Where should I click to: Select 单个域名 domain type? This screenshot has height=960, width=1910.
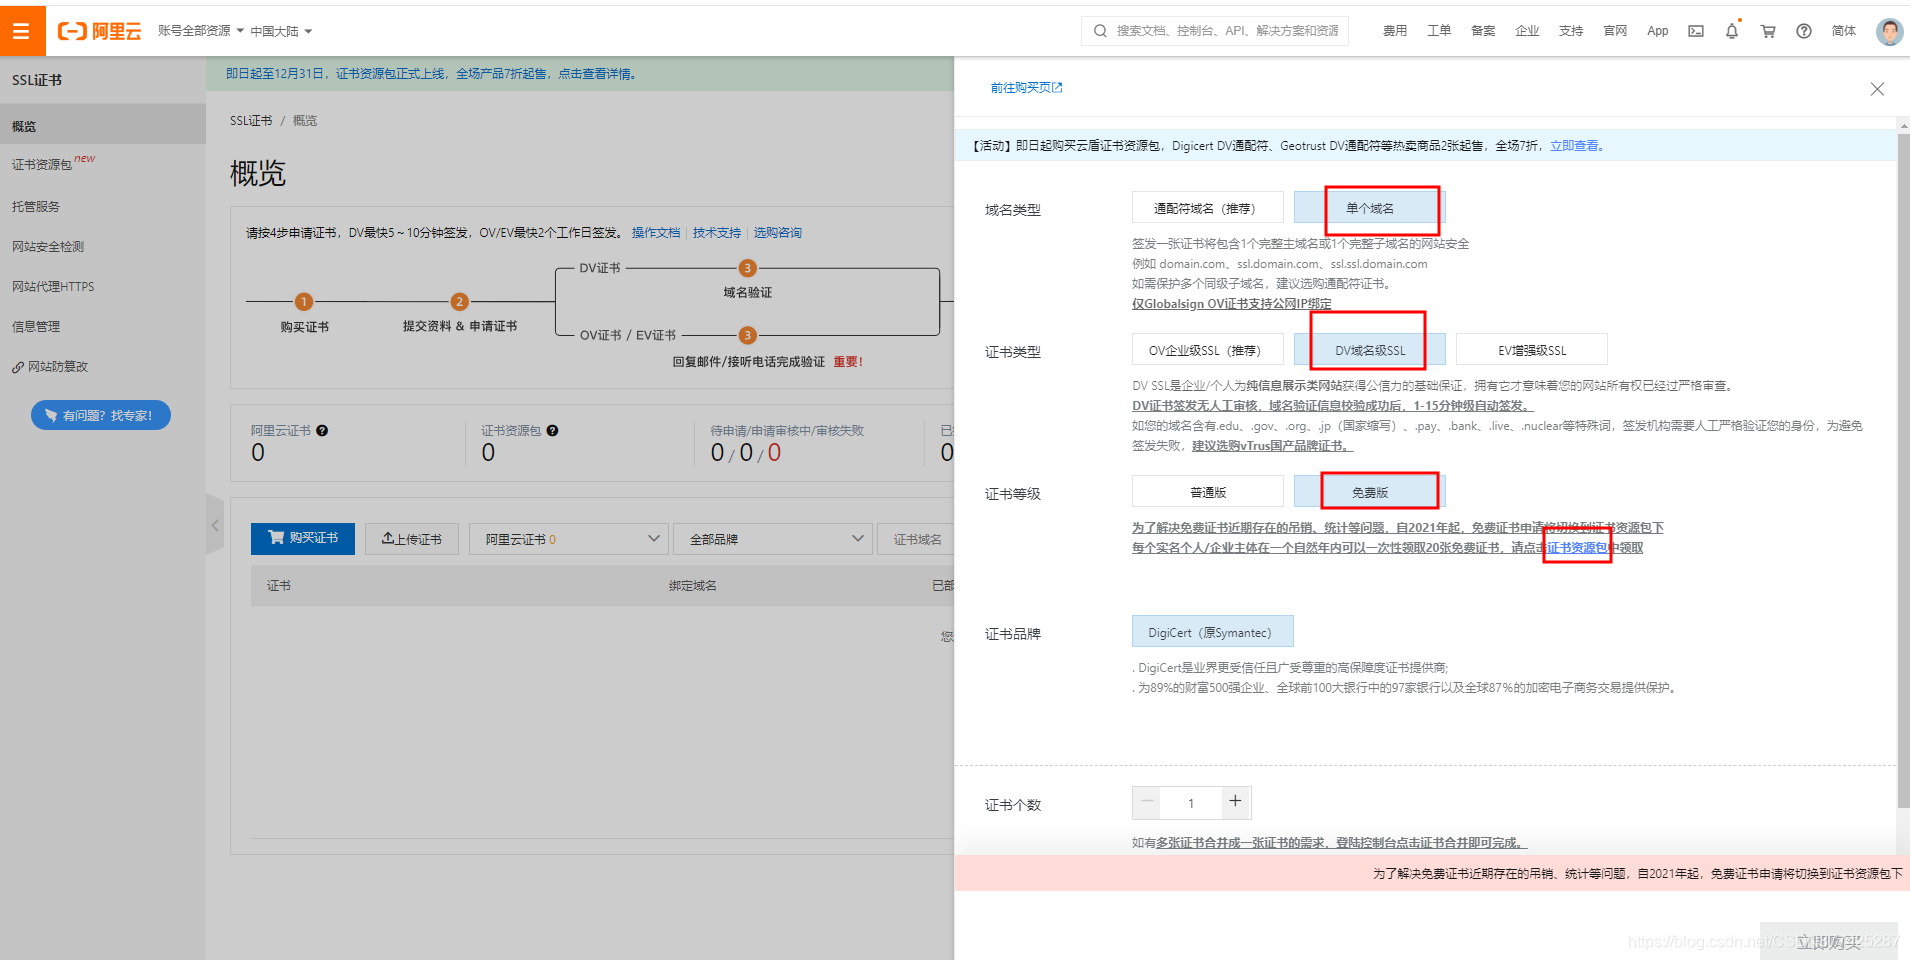point(1369,208)
